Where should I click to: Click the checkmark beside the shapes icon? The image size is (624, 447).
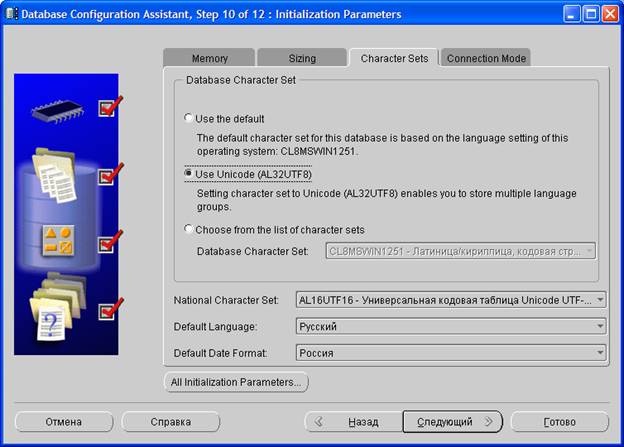tap(109, 242)
